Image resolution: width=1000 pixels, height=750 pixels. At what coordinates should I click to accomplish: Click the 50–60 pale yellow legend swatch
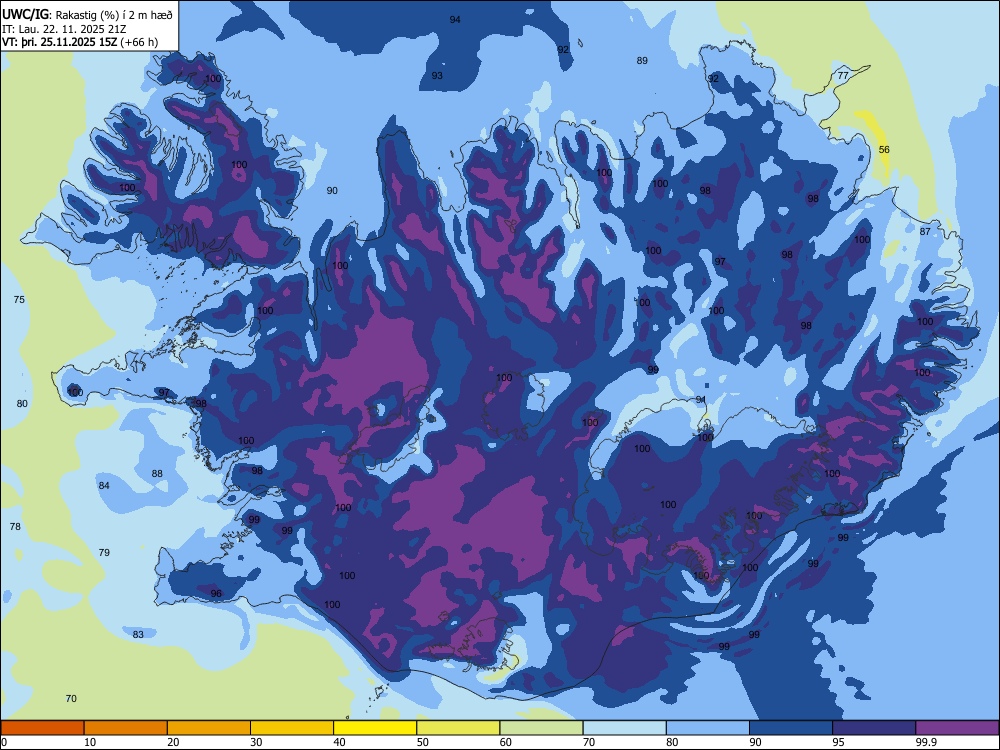pyautogui.click(x=458, y=728)
